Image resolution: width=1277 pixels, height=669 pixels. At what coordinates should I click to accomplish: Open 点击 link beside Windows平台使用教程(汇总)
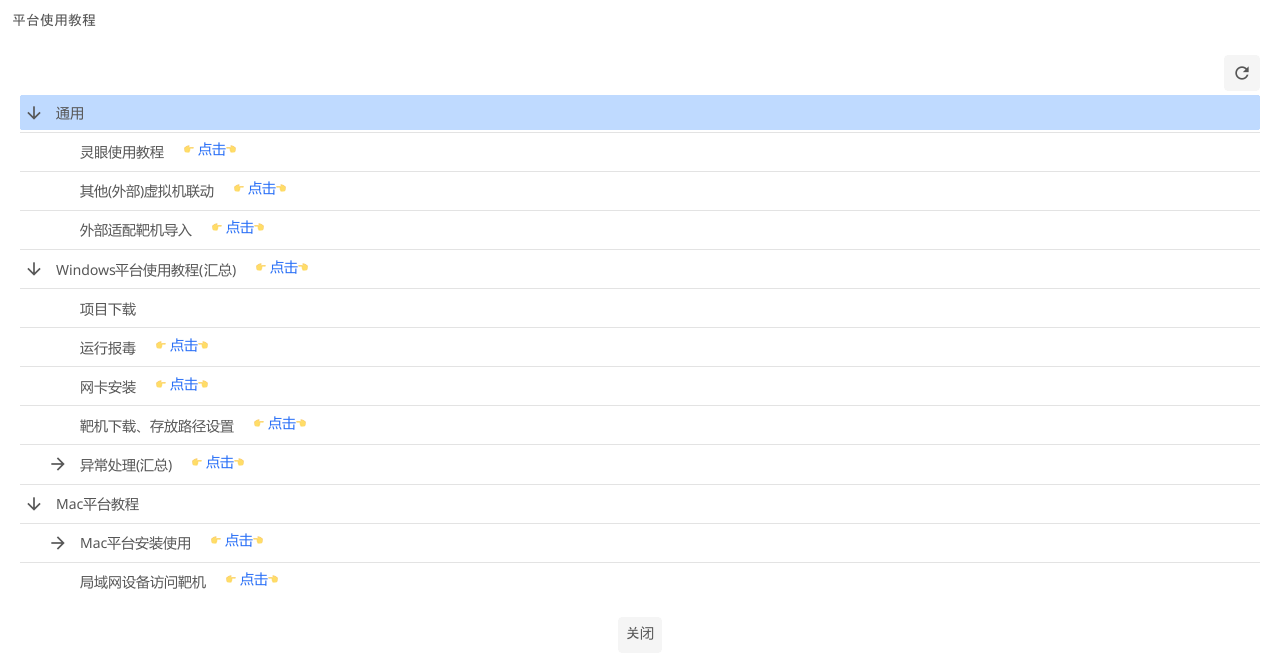tap(283, 268)
